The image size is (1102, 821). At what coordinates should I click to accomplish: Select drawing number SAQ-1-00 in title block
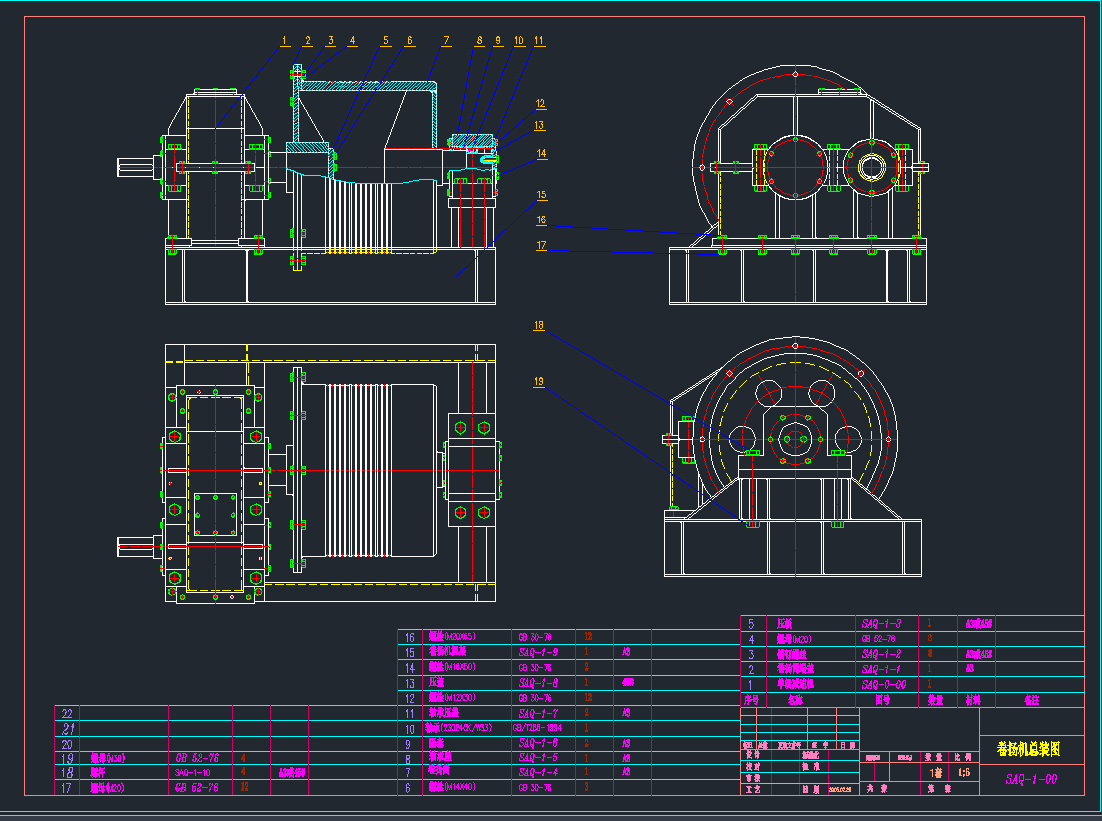click(x=1031, y=778)
